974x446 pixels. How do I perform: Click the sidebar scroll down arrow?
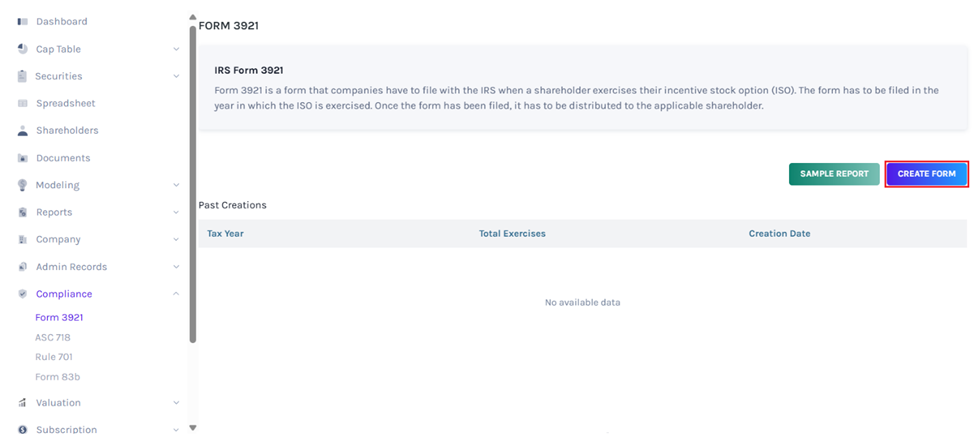click(193, 427)
